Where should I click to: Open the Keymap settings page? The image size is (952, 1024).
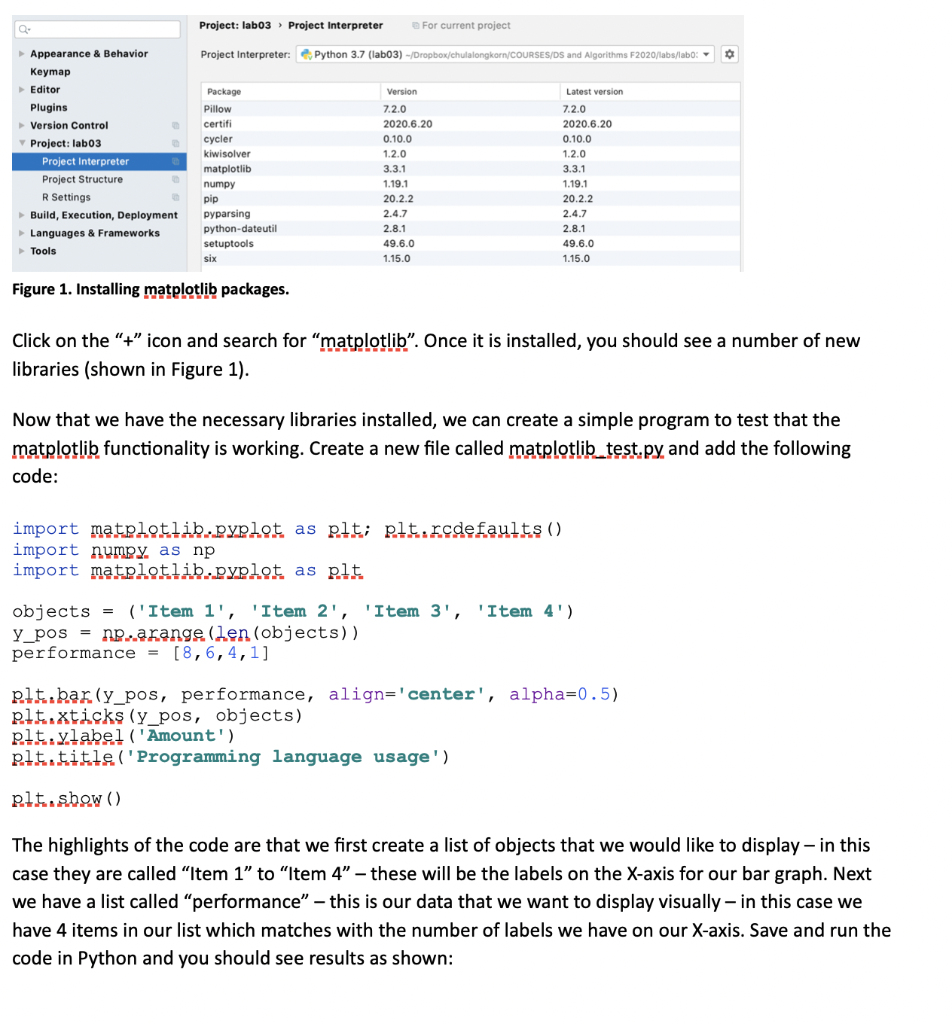click(x=50, y=72)
